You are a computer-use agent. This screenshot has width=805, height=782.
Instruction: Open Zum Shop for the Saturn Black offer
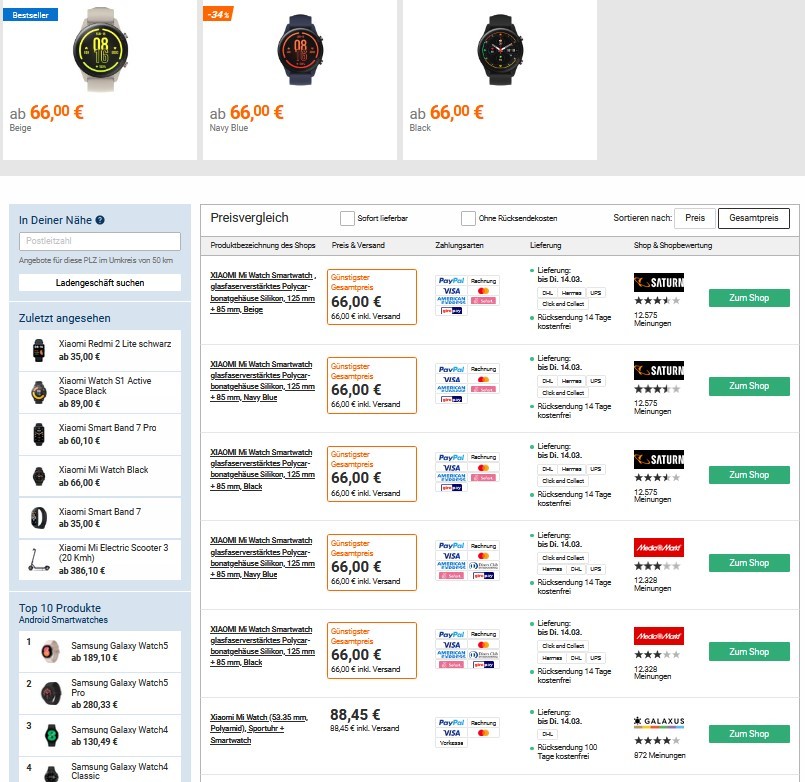tap(749, 475)
